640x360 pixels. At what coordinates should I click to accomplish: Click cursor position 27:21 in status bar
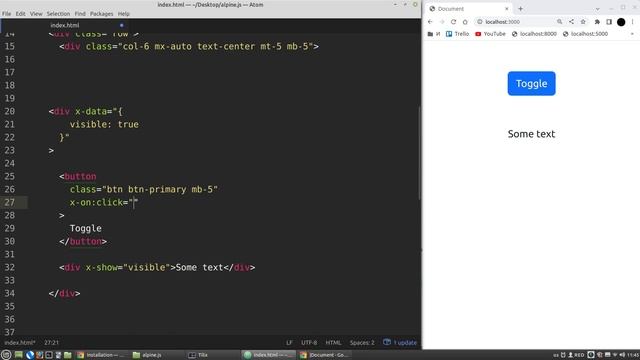pos(51,342)
